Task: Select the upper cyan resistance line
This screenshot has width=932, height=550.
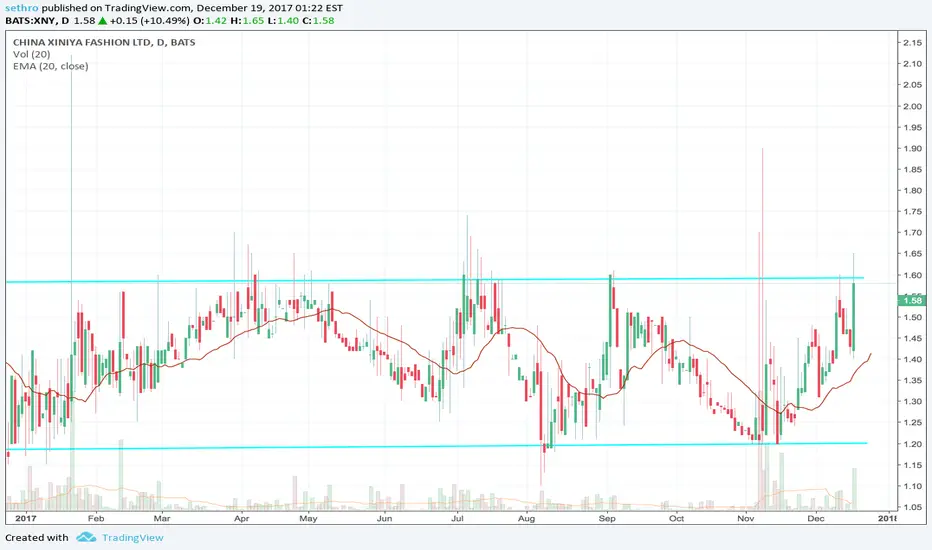Action: [x=434, y=279]
